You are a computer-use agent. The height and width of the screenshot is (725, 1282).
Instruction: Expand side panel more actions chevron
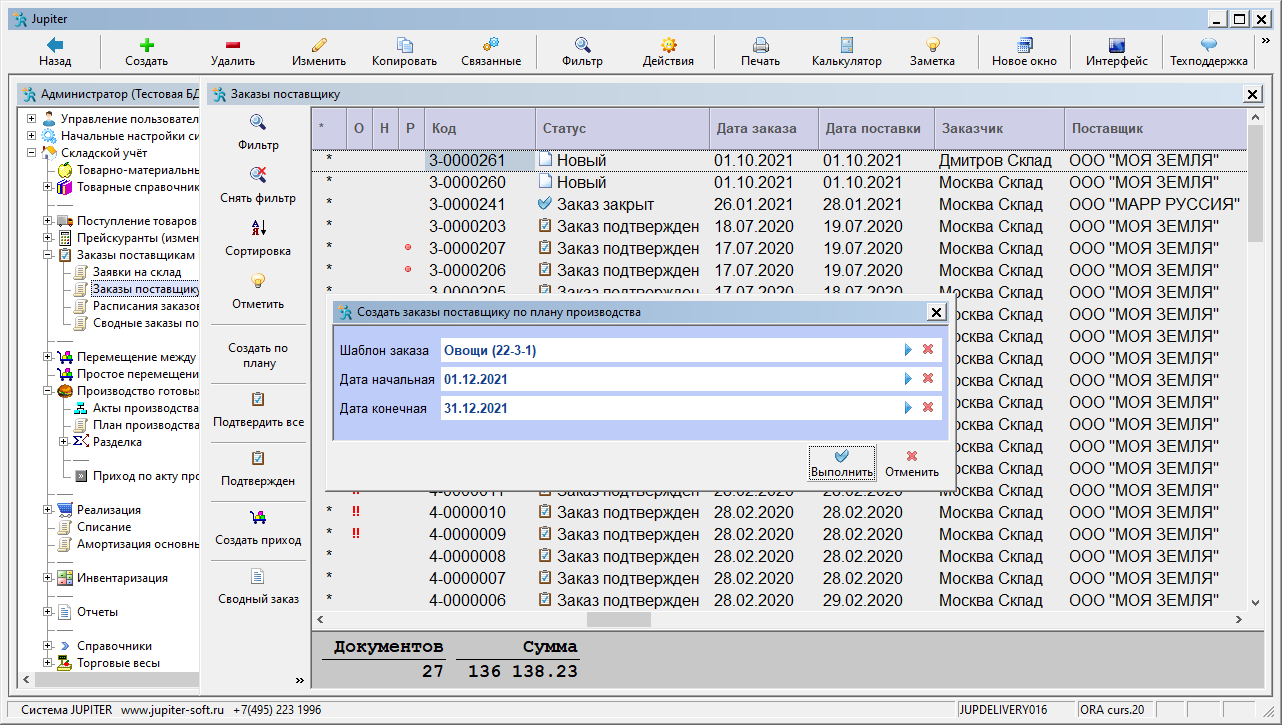[x=299, y=681]
